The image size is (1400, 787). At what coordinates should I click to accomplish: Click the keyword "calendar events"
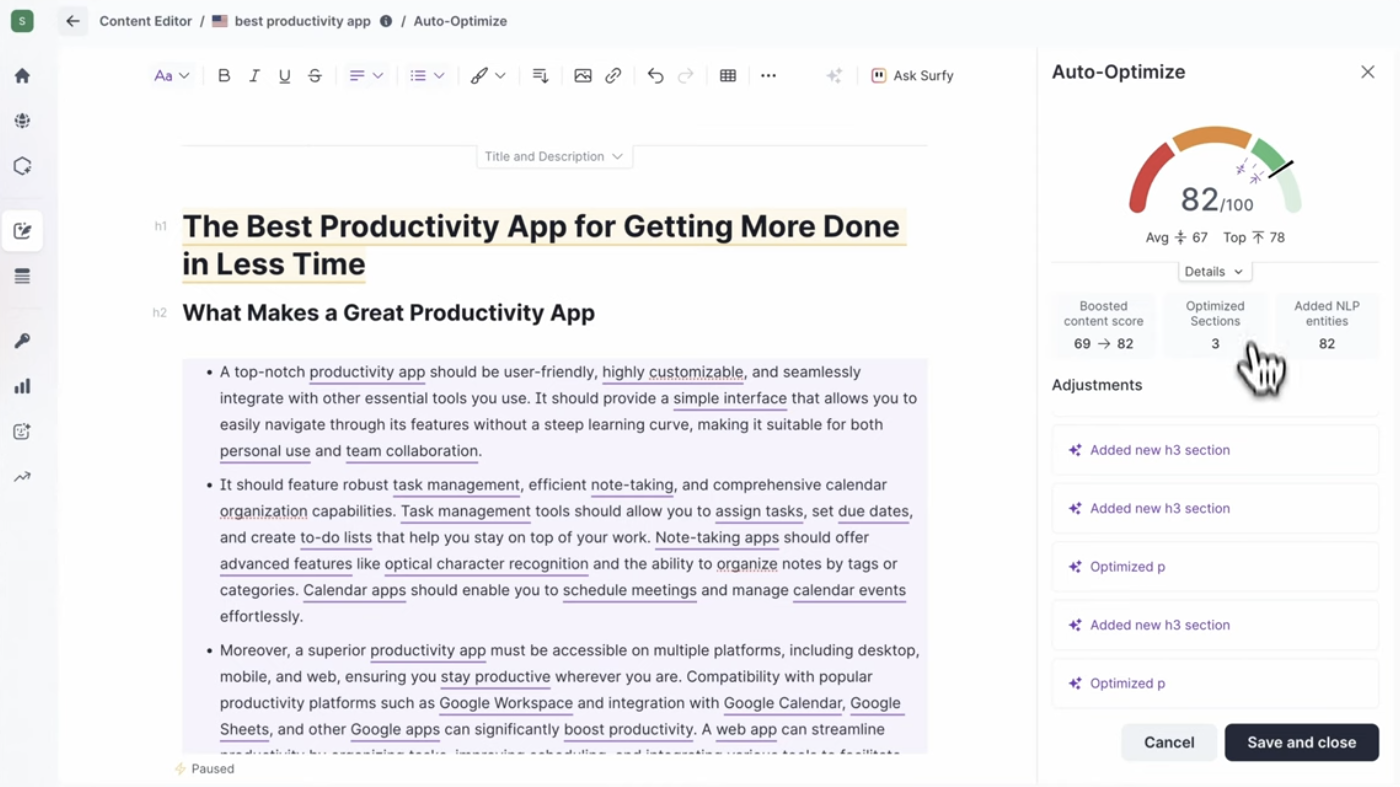849,590
